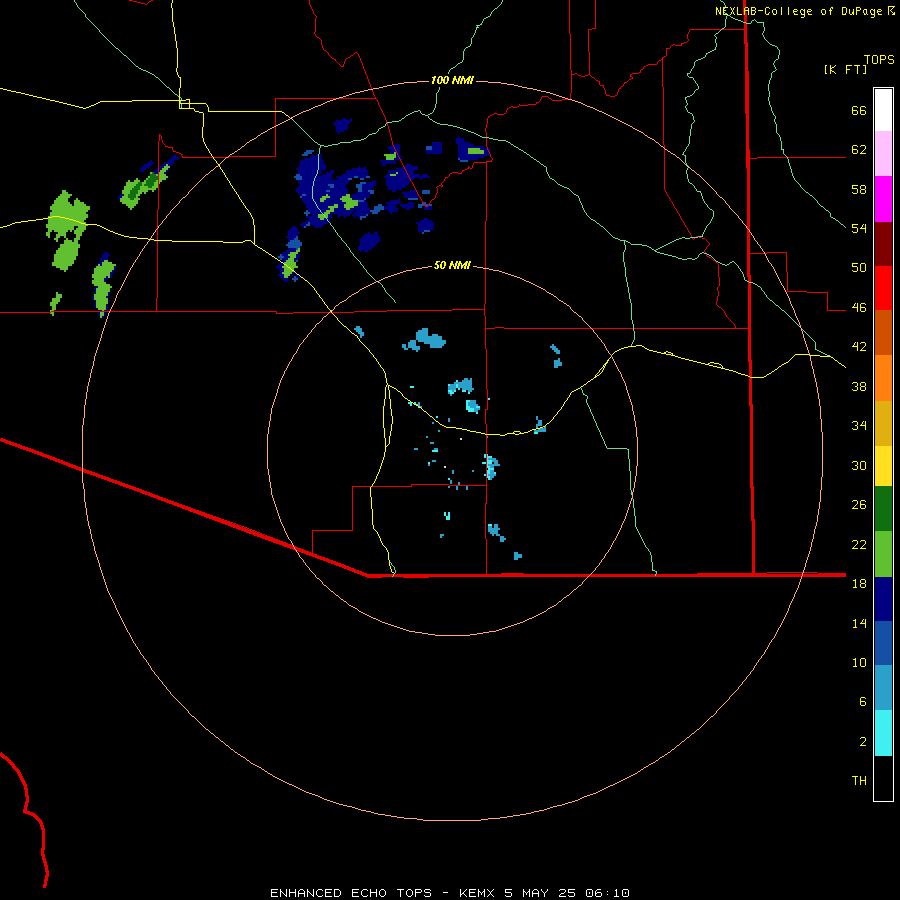Click the white swatch at the legend top

(x=883, y=110)
